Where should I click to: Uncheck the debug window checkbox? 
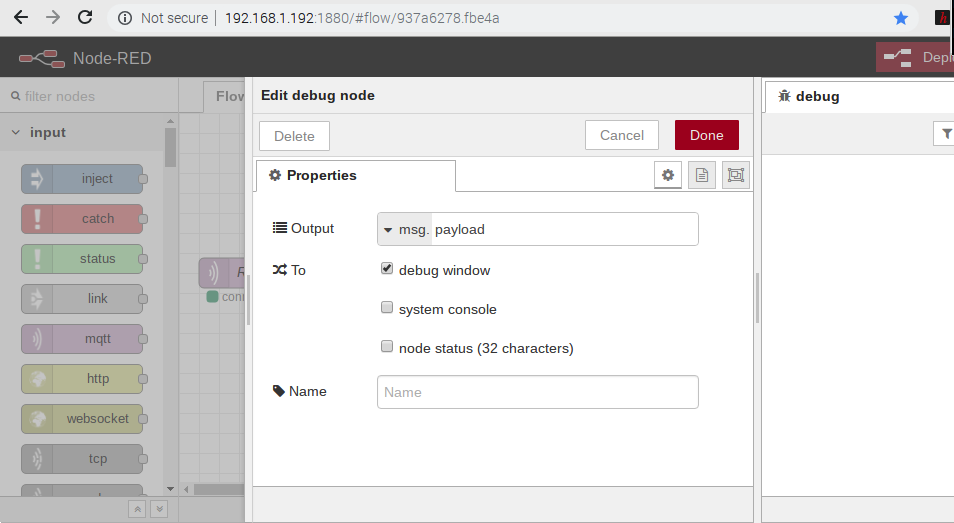(x=387, y=269)
